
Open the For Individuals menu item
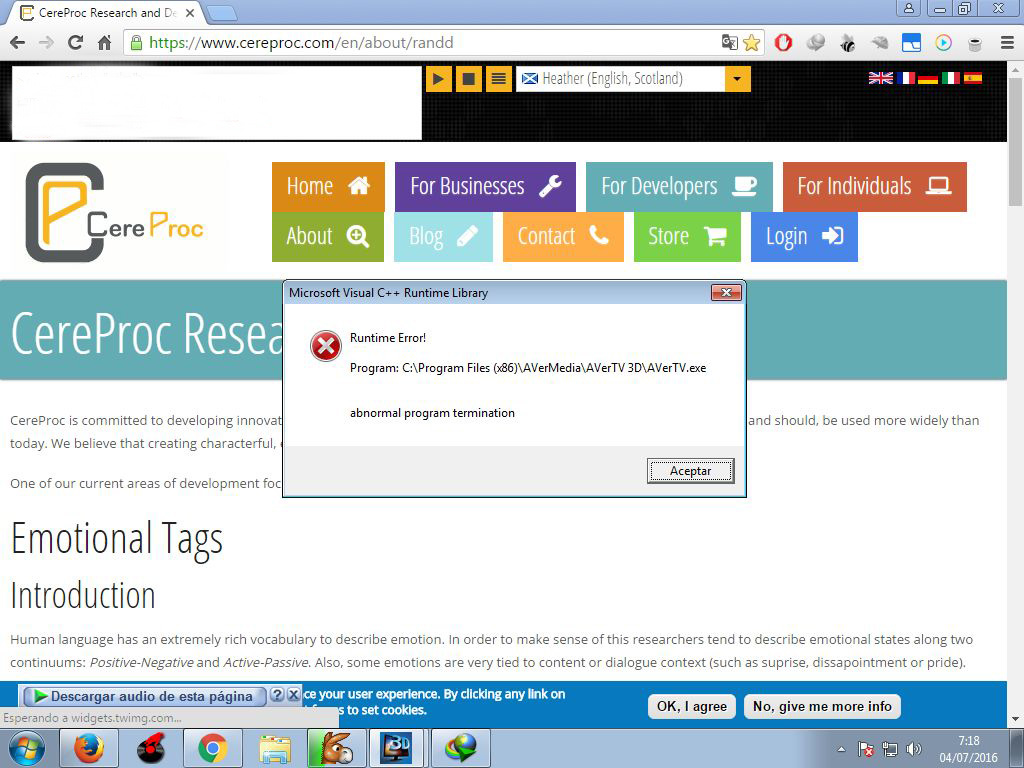click(x=874, y=187)
